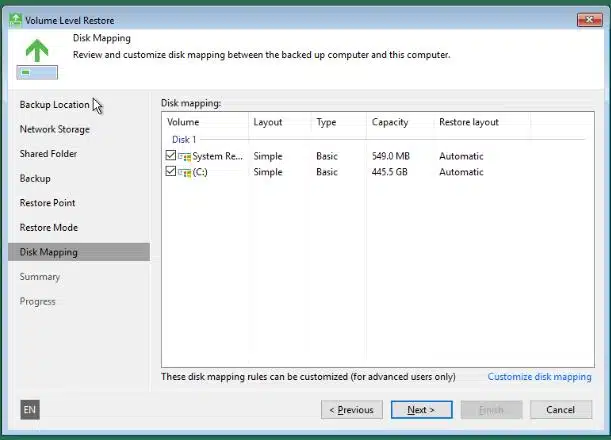
Task: Sort by the Restore layout column header
Action: coord(468,122)
